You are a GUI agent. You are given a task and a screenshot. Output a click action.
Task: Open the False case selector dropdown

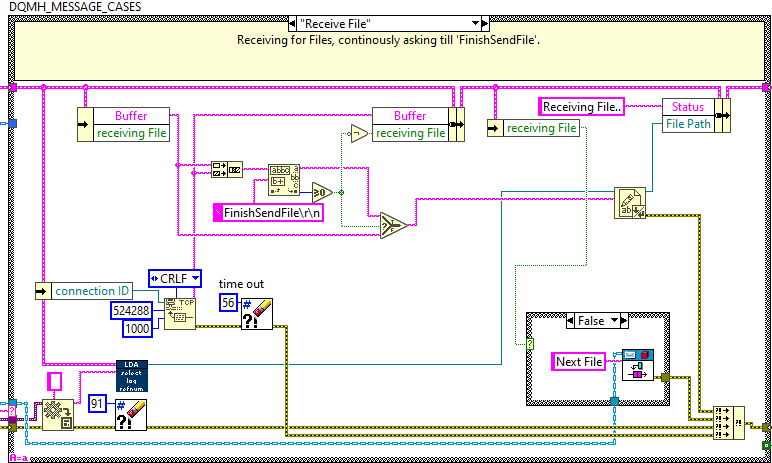click(614, 321)
